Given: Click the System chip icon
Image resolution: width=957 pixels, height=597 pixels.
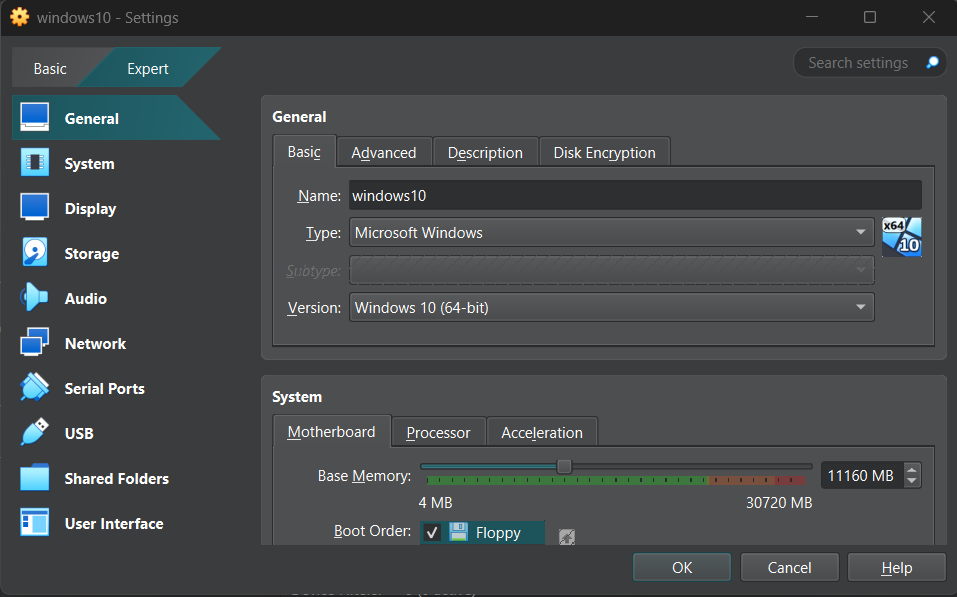Looking at the screenshot, I should (34, 163).
